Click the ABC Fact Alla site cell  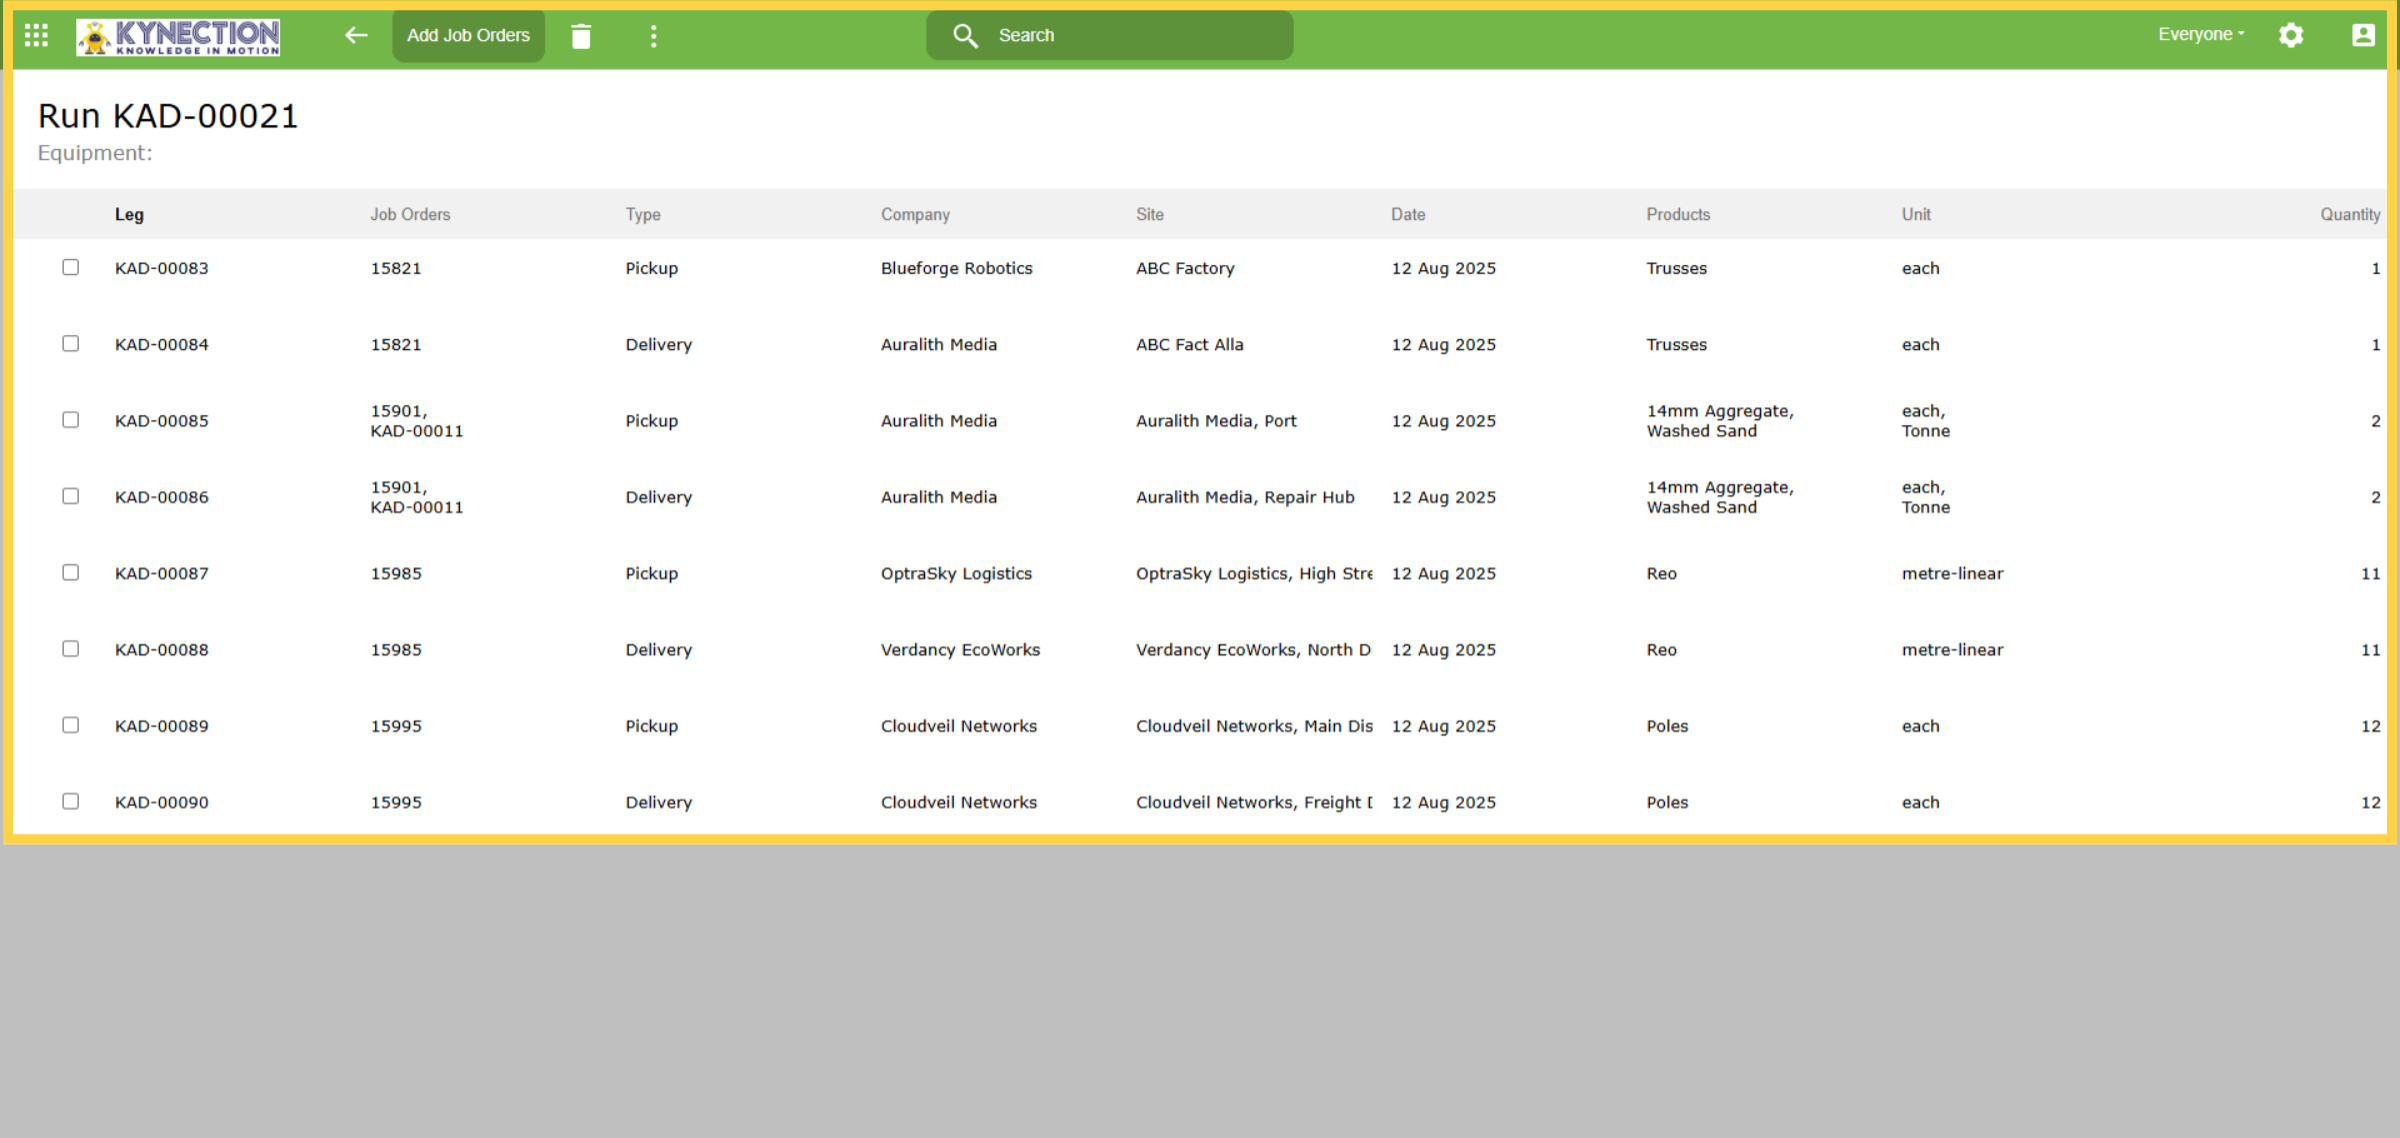pyautogui.click(x=1190, y=344)
